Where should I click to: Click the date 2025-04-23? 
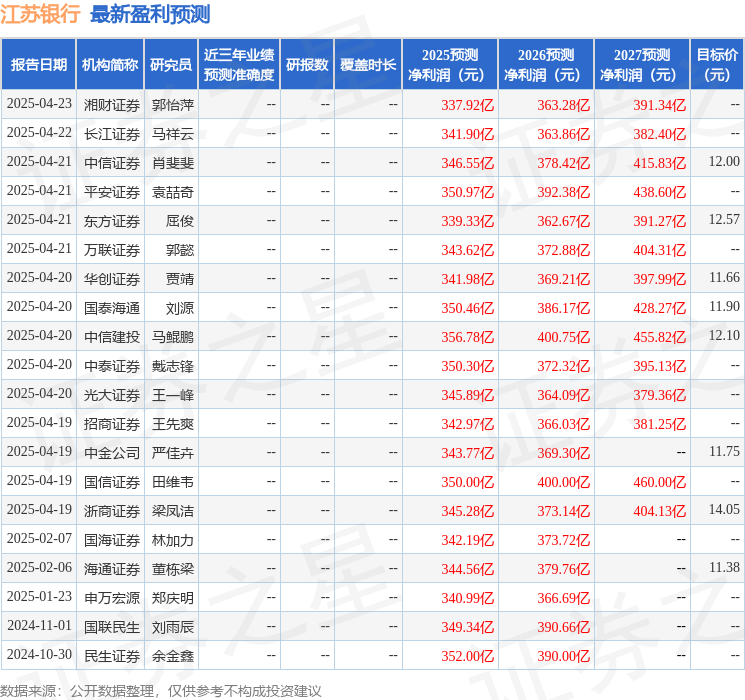point(39,103)
